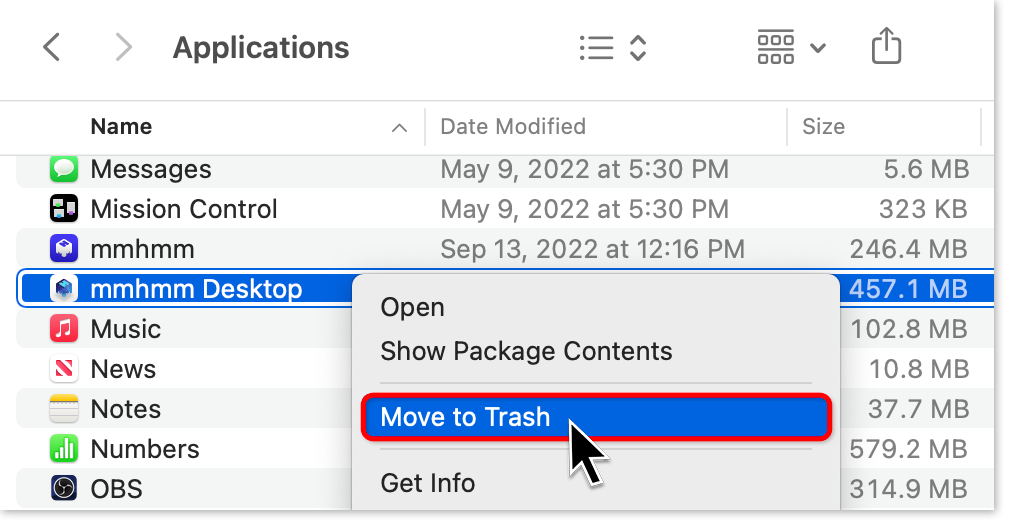Sort by Size column header
The height and width of the screenshot is (525, 1009).
[823, 127]
